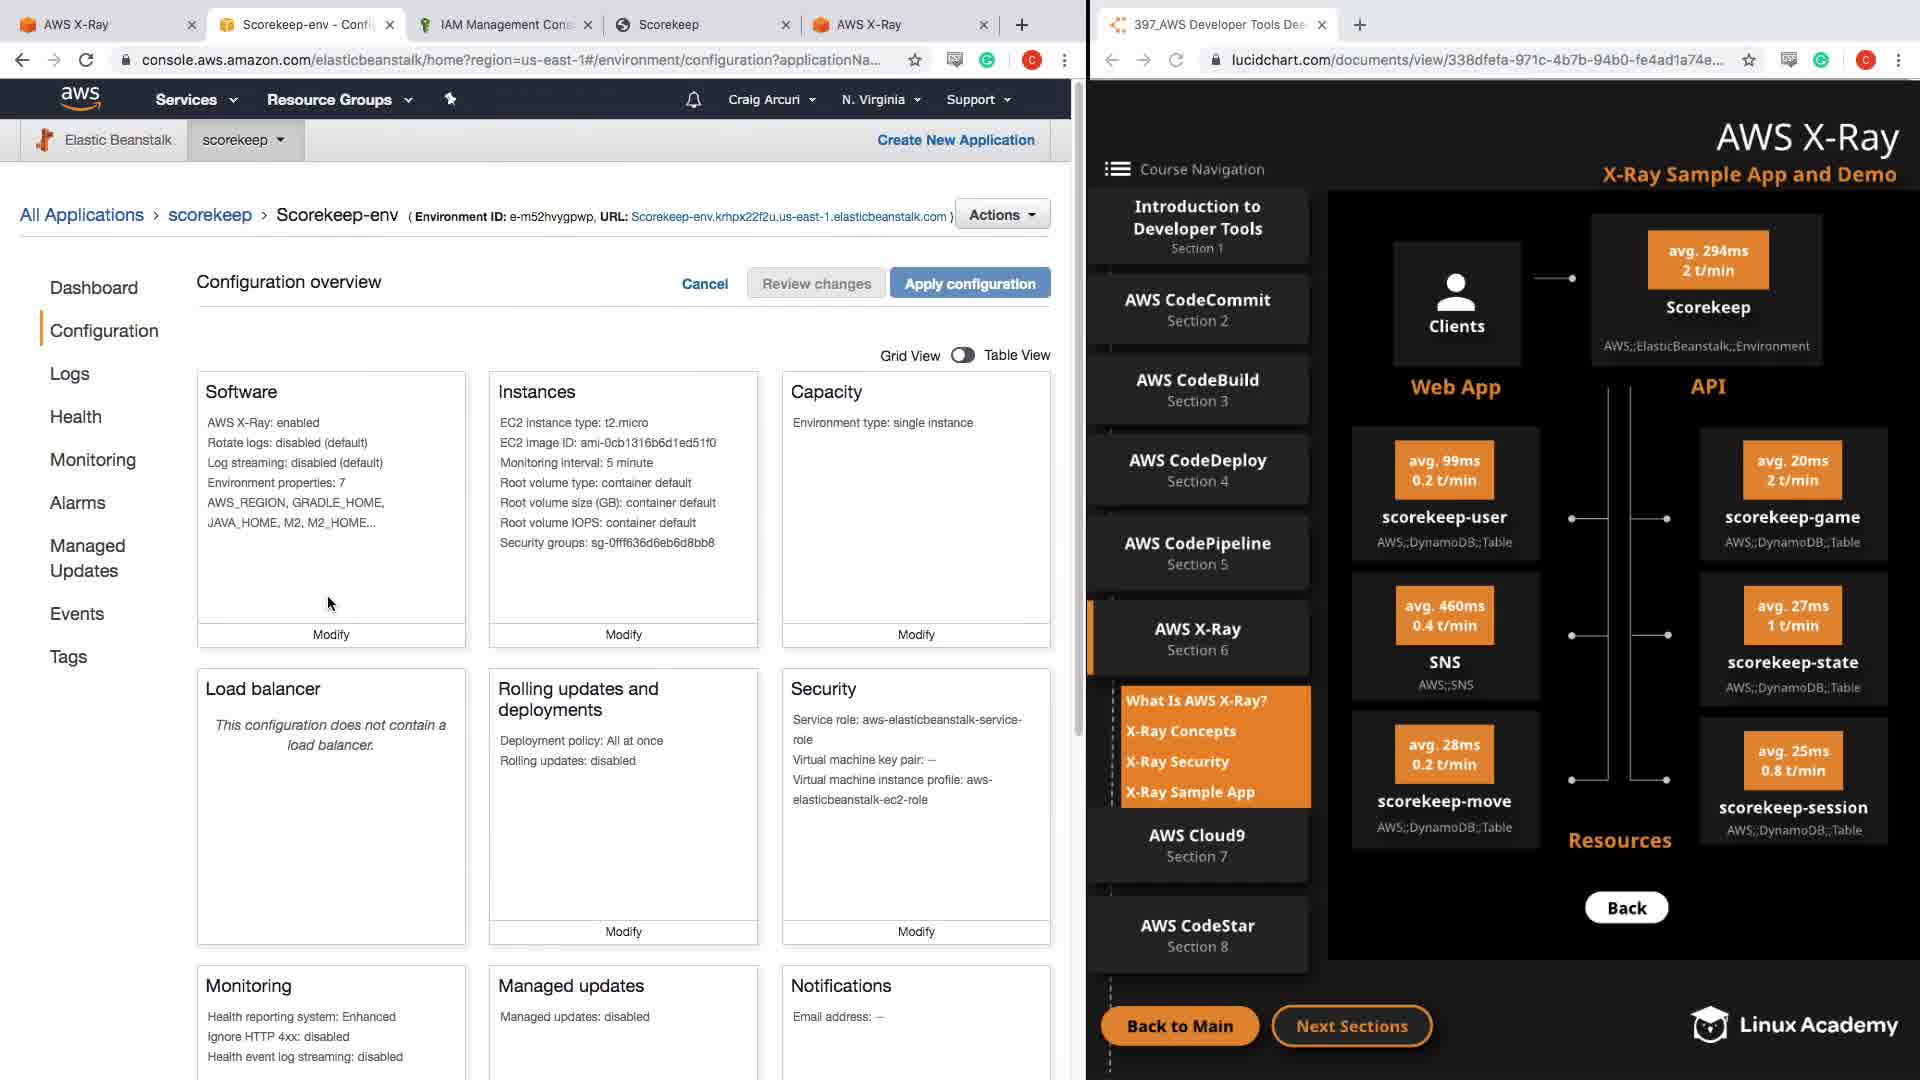Image resolution: width=1920 pixels, height=1080 pixels.
Task: Expand the Actions dropdown
Action: (x=1002, y=215)
